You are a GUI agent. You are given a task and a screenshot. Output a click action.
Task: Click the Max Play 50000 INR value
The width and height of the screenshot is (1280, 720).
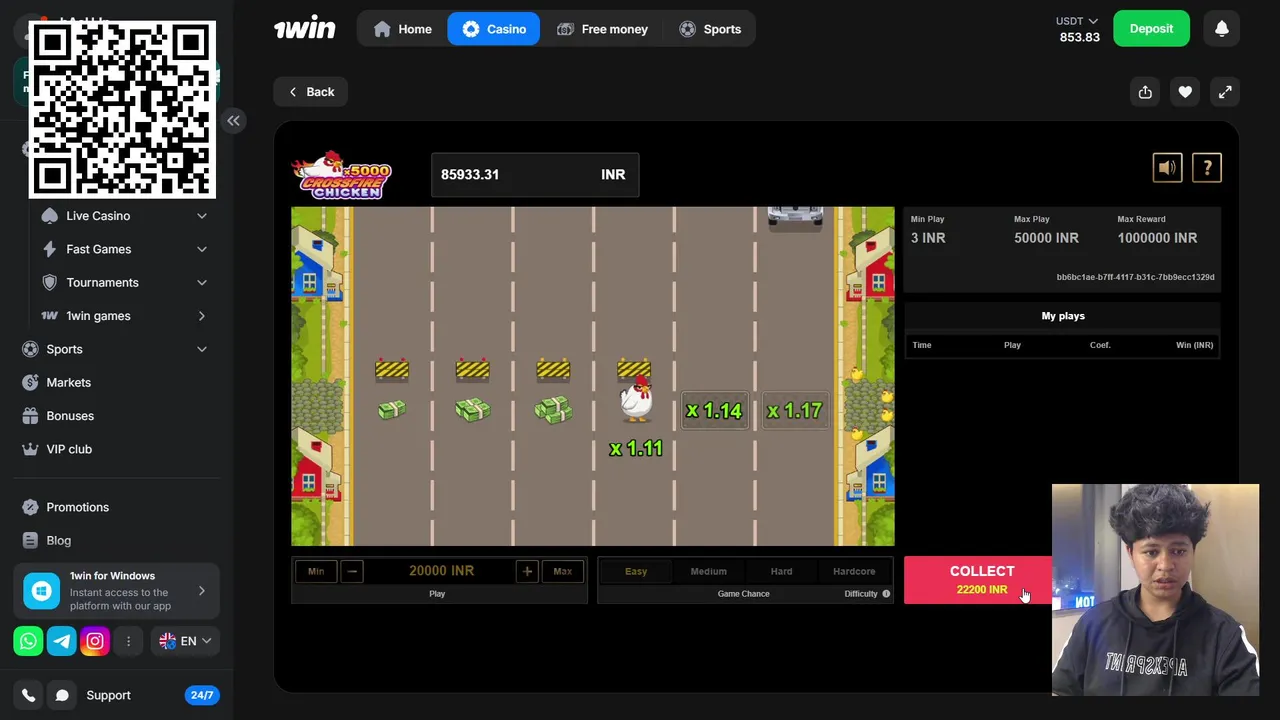click(1046, 238)
